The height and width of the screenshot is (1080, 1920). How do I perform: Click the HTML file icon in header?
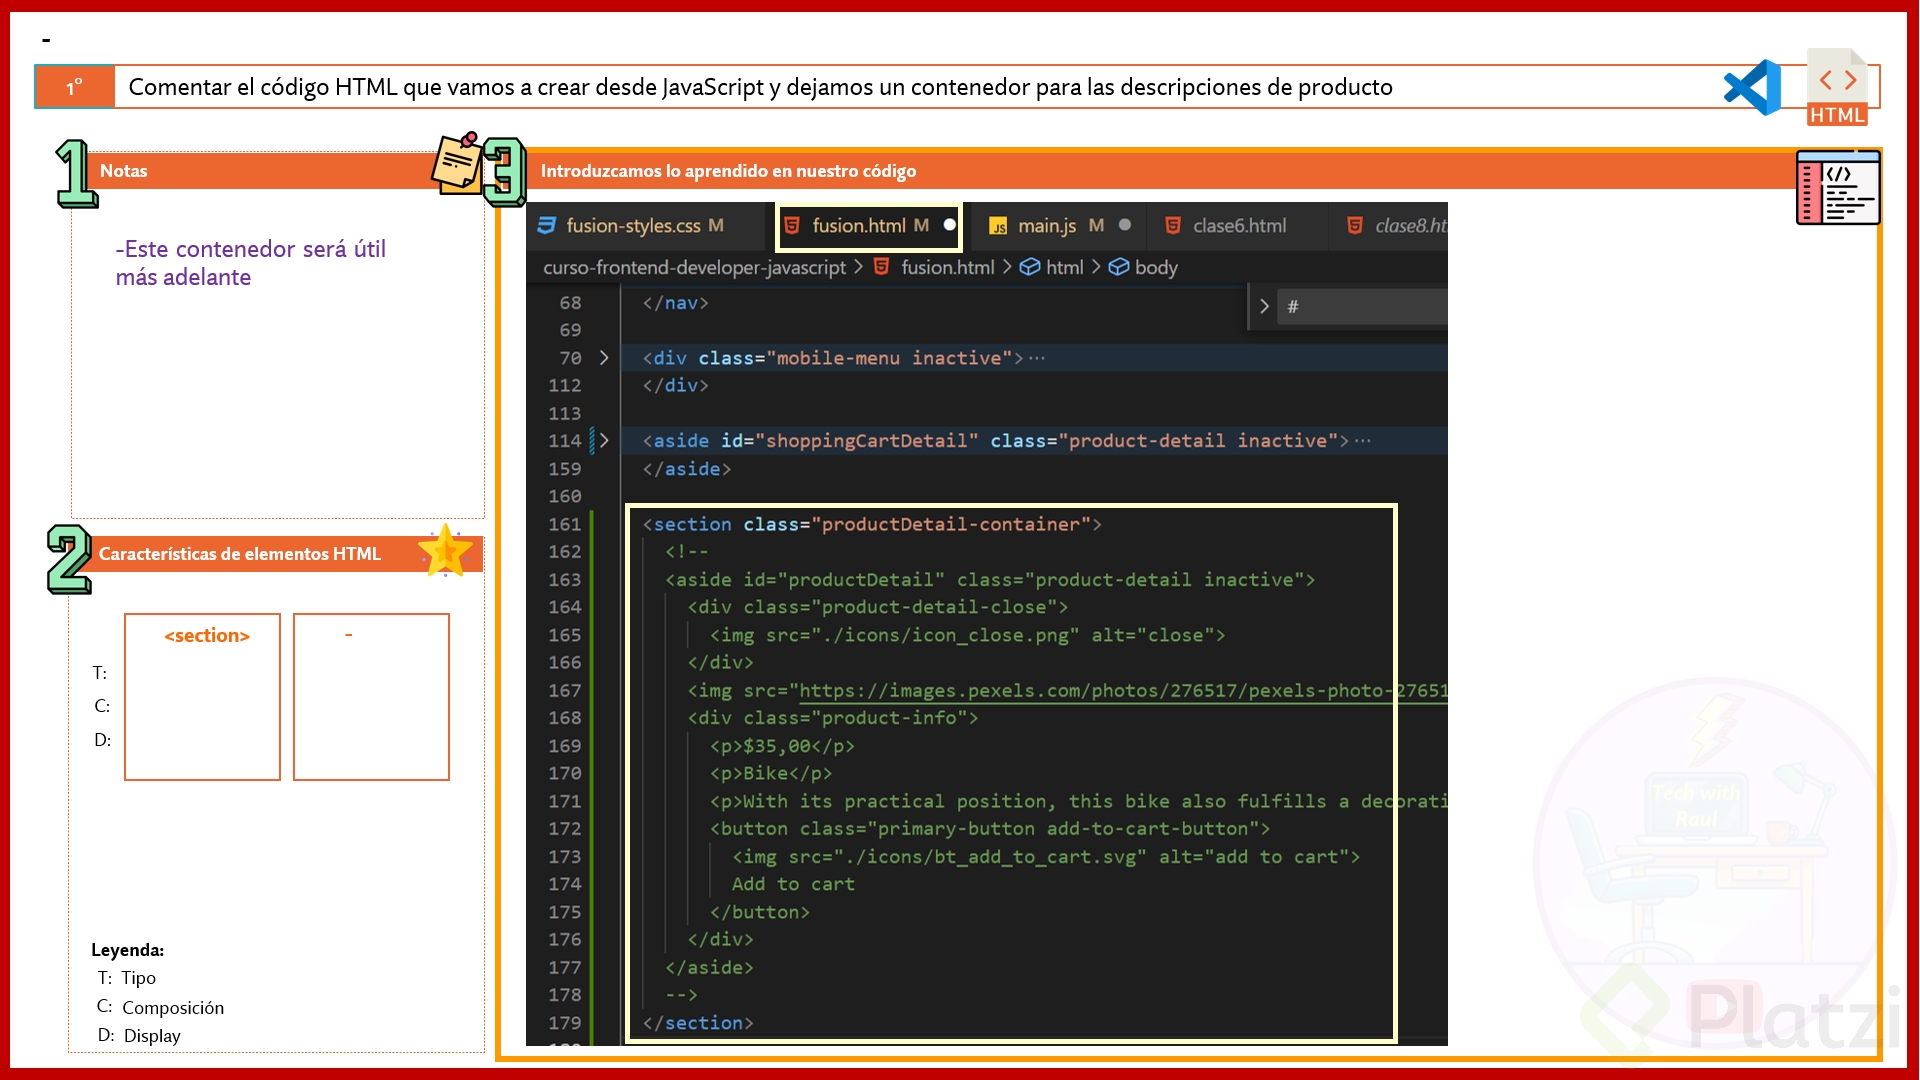(1837, 87)
